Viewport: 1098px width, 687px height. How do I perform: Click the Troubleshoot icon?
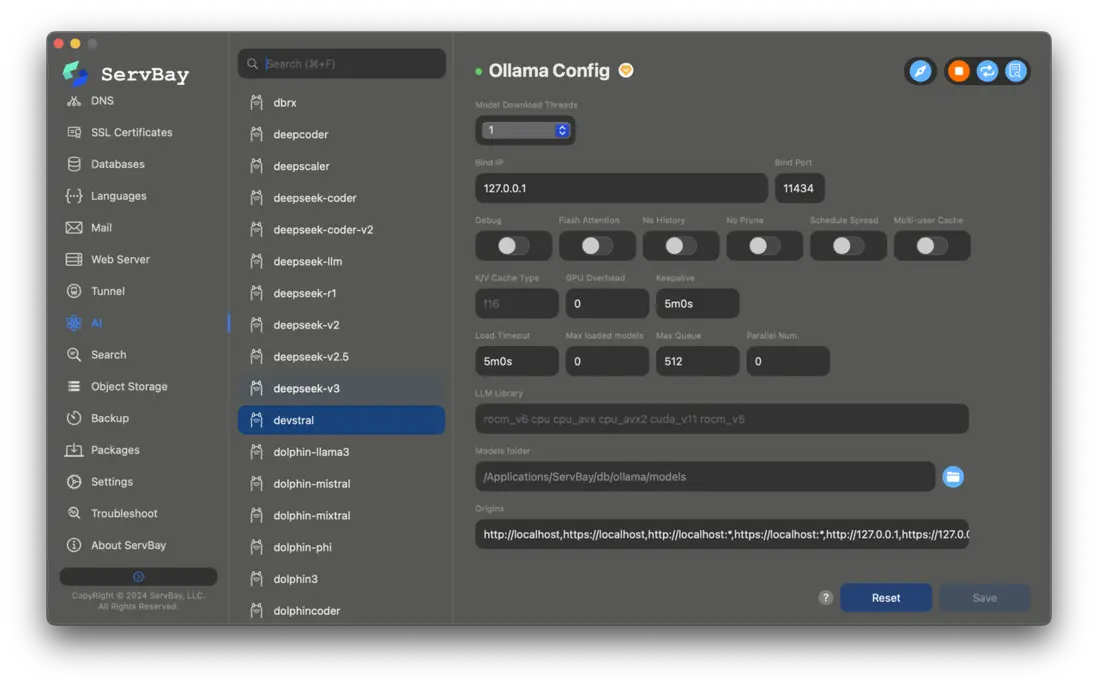click(74, 513)
